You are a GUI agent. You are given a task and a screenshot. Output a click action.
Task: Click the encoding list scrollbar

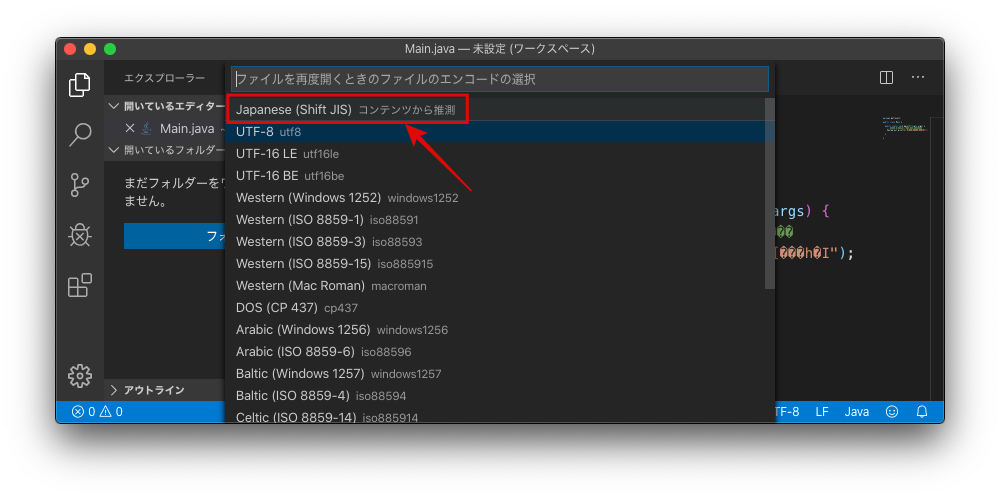(x=770, y=193)
